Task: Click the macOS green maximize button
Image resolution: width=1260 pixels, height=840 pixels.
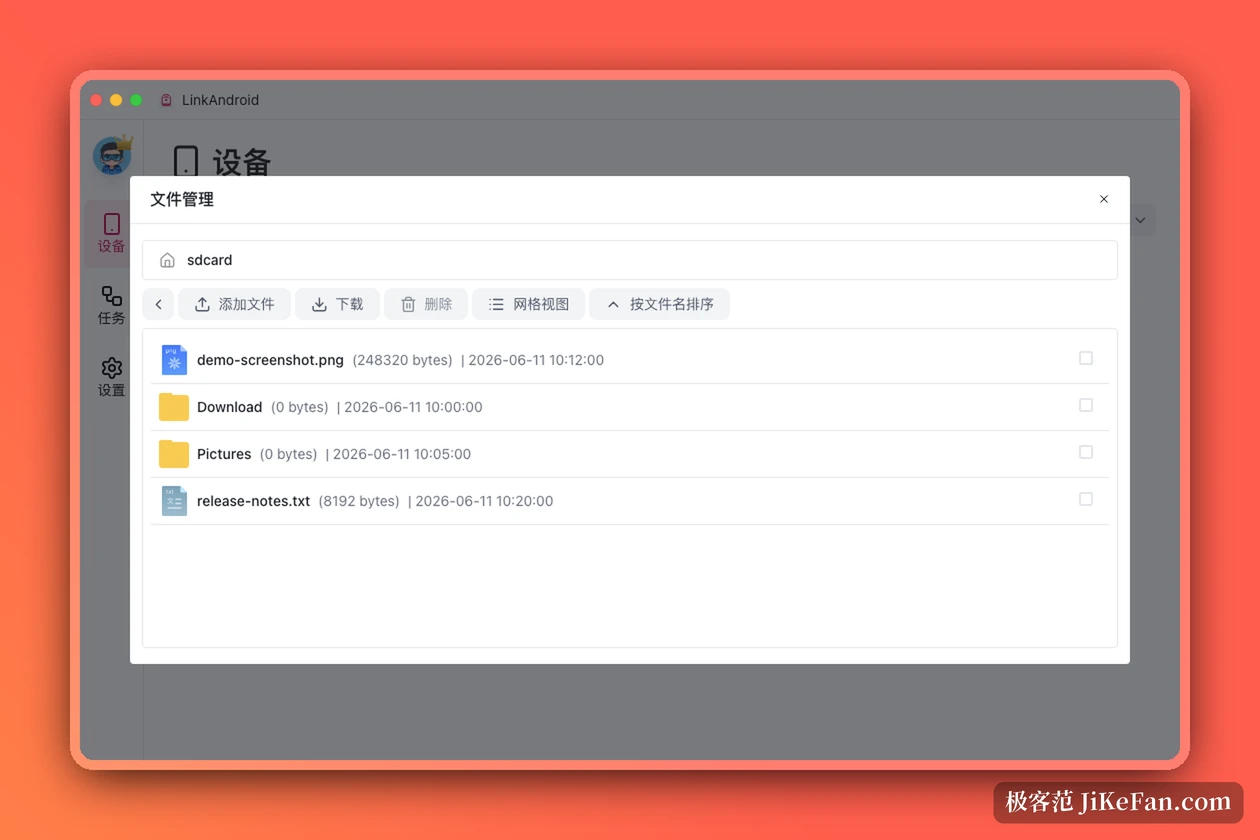Action: (x=136, y=100)
